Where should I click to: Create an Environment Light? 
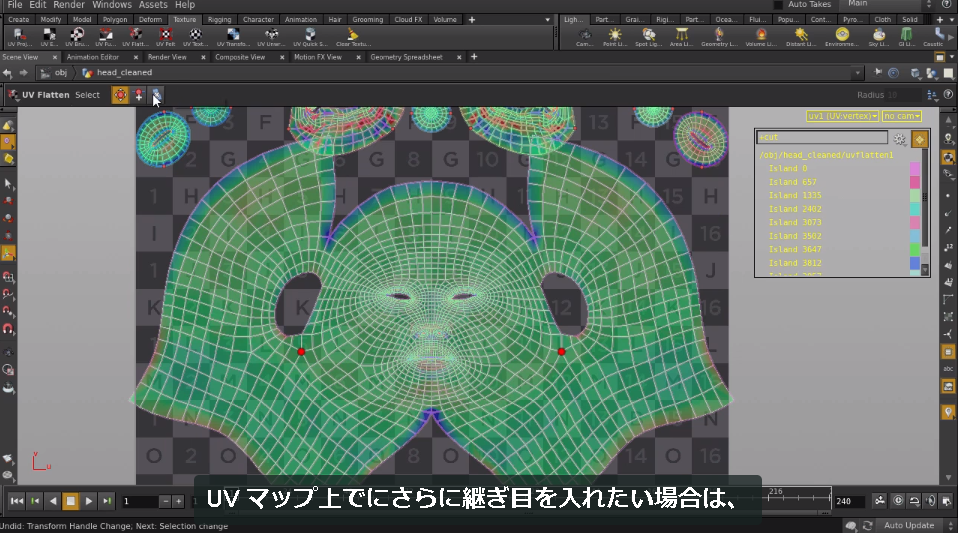click(842, 37)
